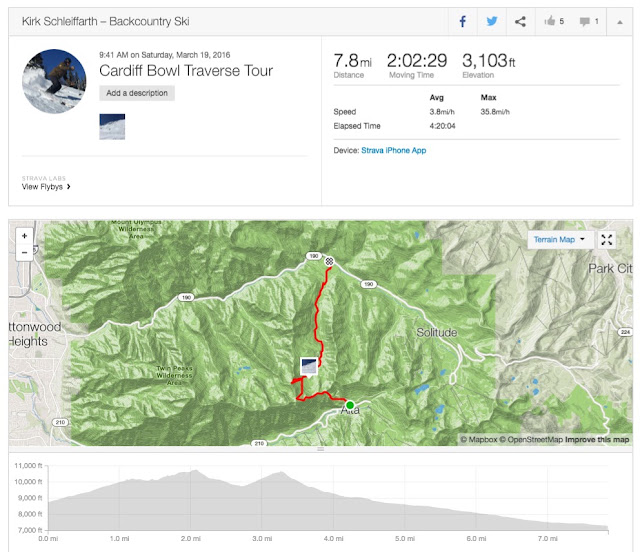Open the Strava iPhone App link
Screen dimensions: 640x552
point(393,150)
